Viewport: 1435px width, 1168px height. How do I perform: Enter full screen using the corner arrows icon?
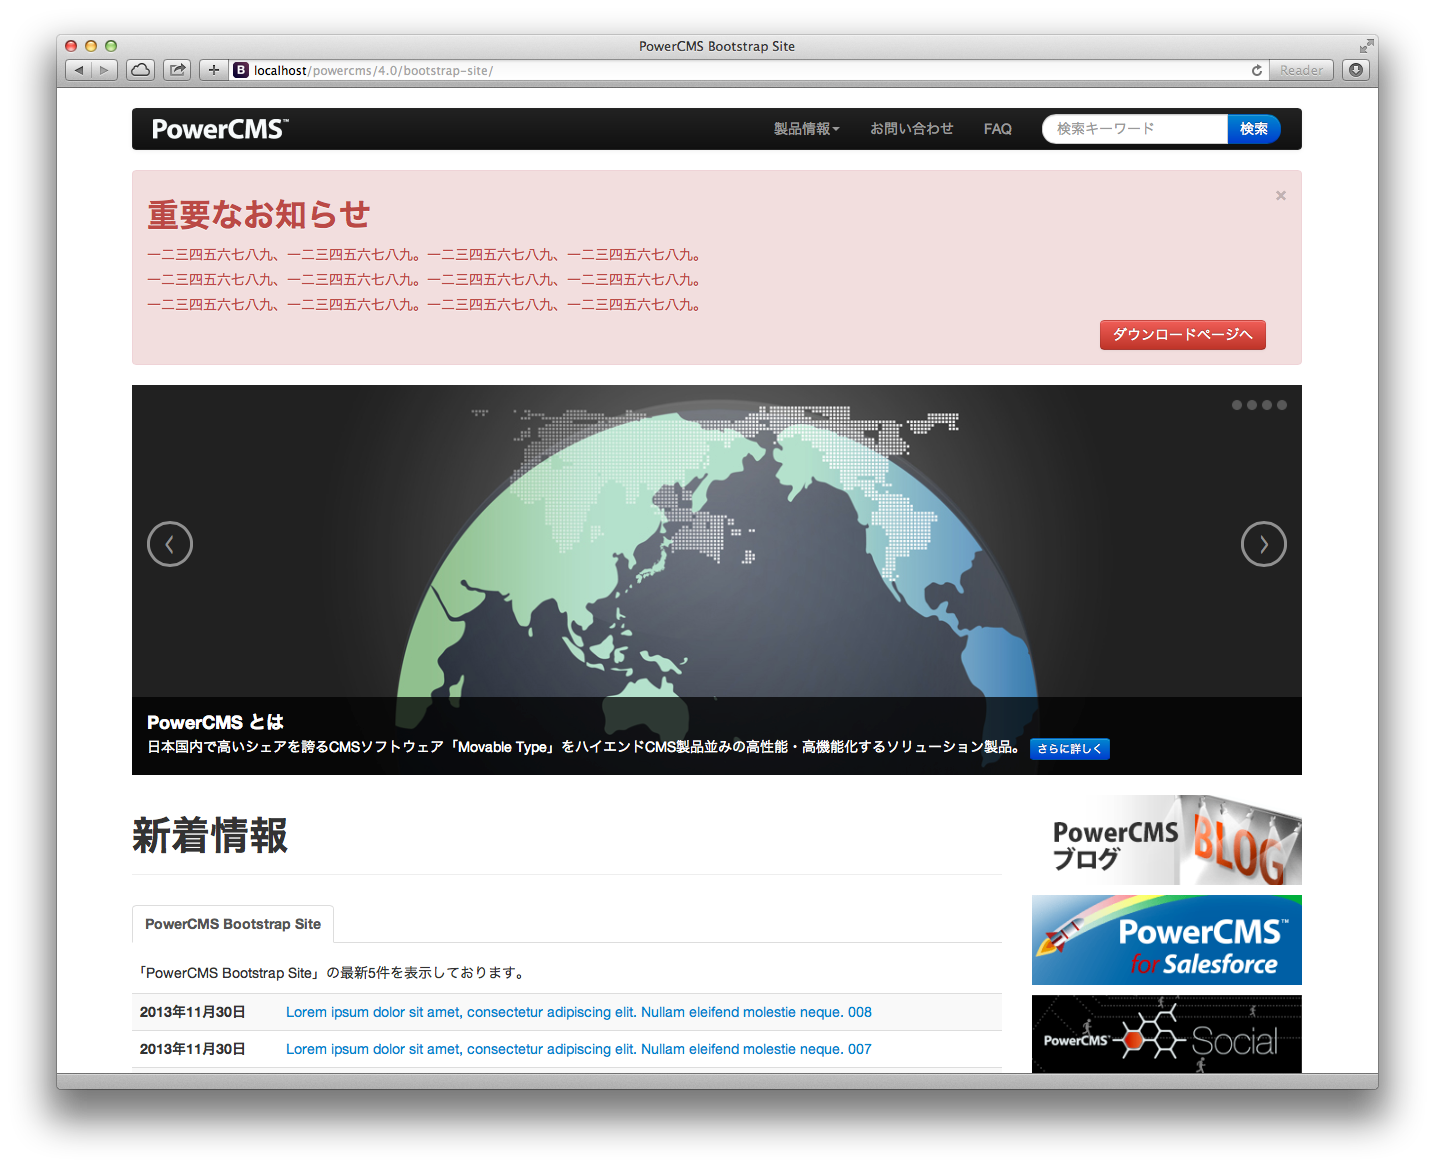click(1366, 46)
